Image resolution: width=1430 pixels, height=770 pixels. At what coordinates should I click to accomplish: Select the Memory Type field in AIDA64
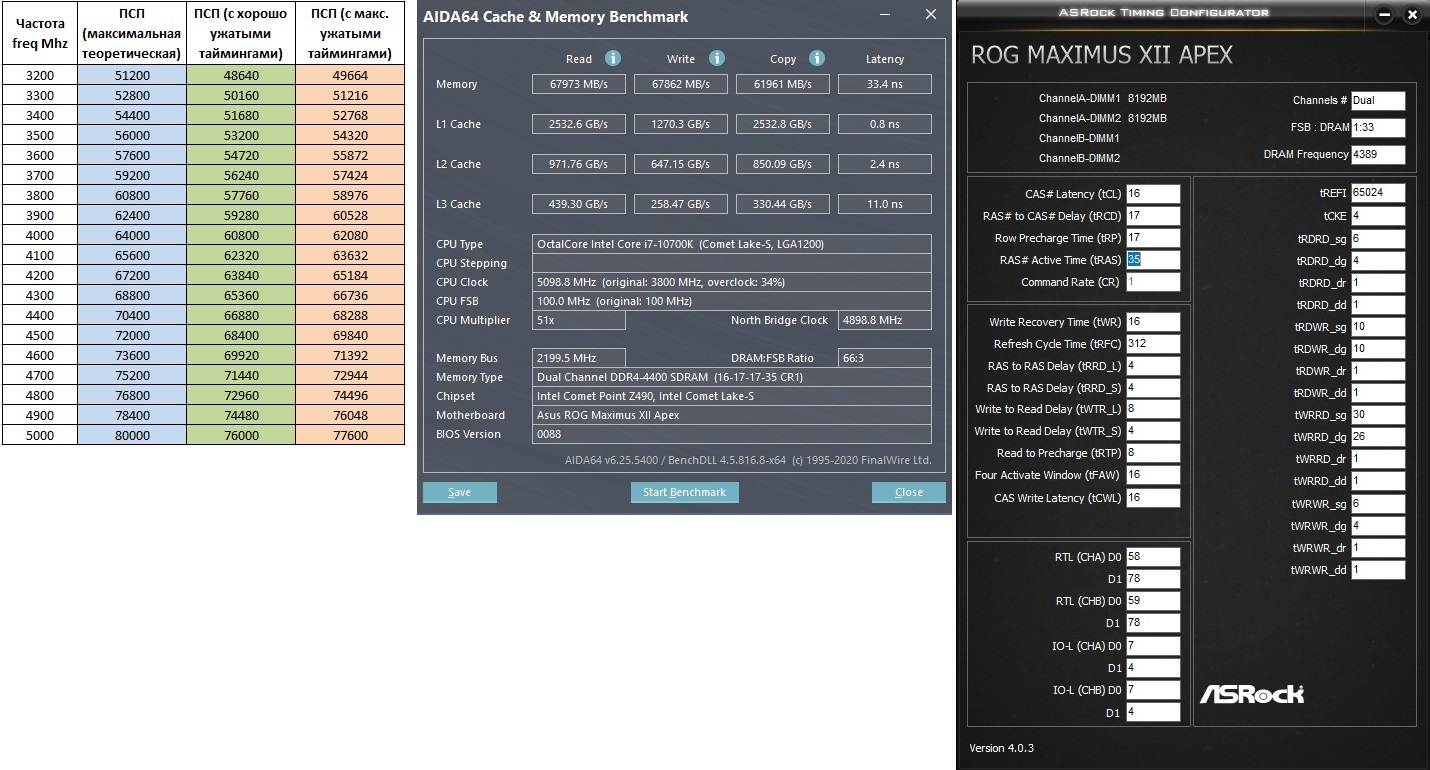click(x=732, y=377)
